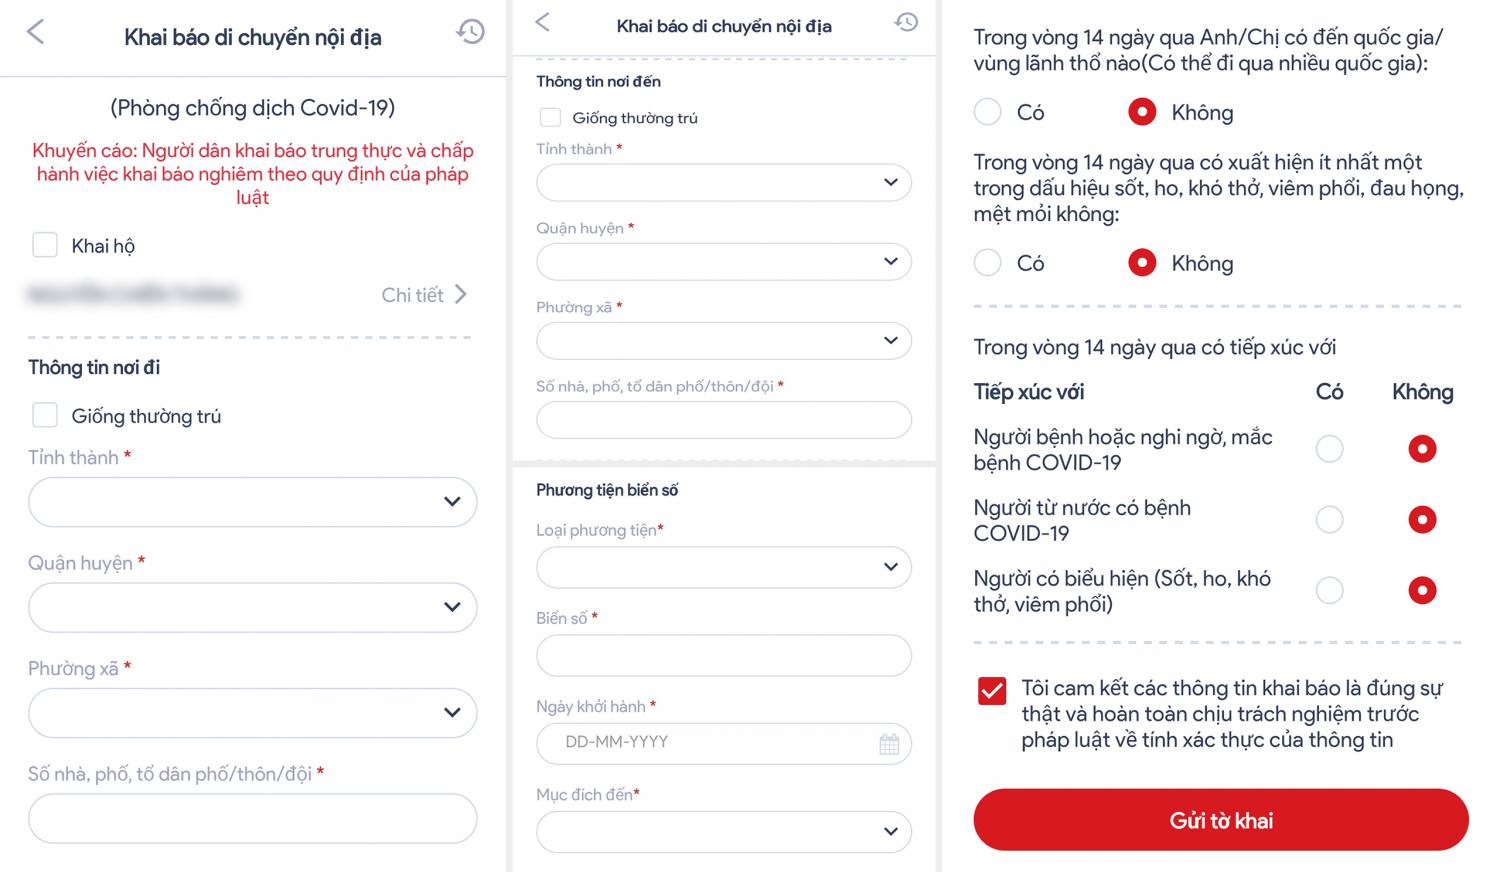1500x872 pixels.
Task: Uncheck the Tôi cam kết commitment checkbox
Action: [x=992, y=691]
